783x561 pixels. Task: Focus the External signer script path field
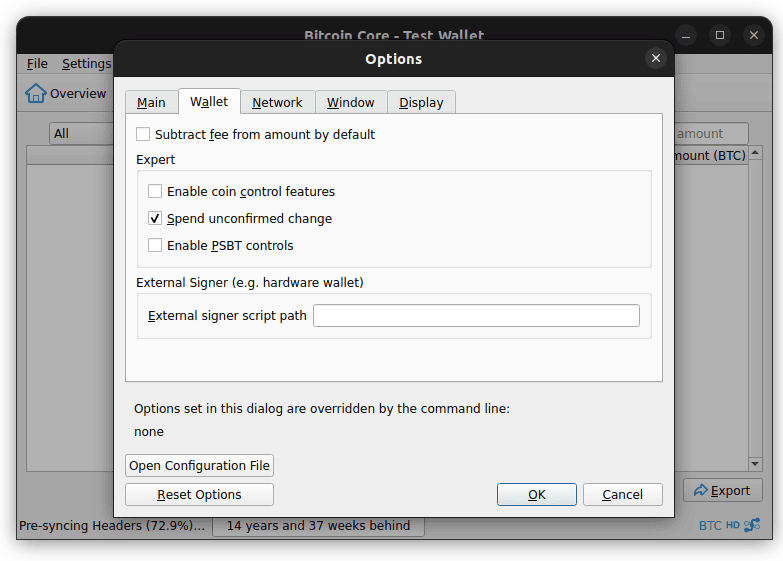pos(476,316)
